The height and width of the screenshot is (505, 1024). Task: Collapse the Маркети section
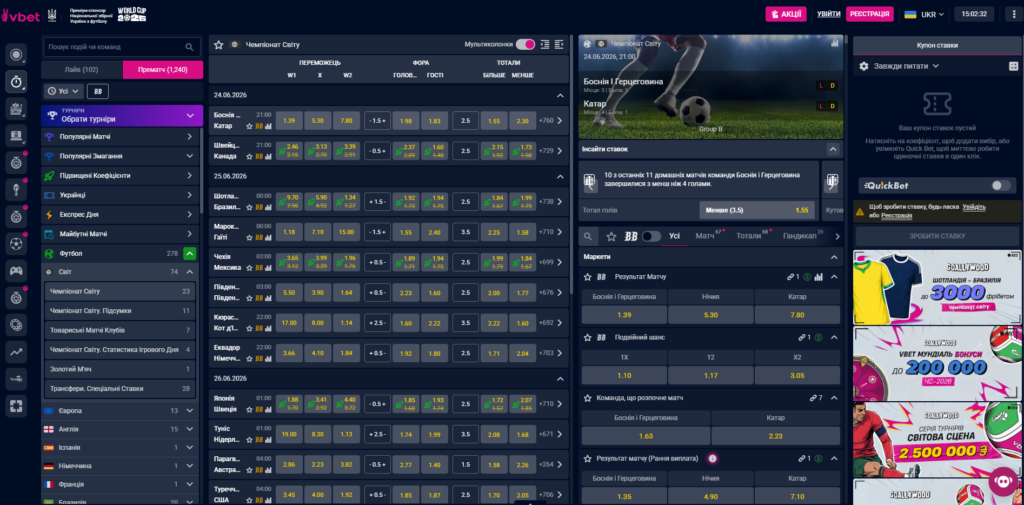[x=834, y=257]
